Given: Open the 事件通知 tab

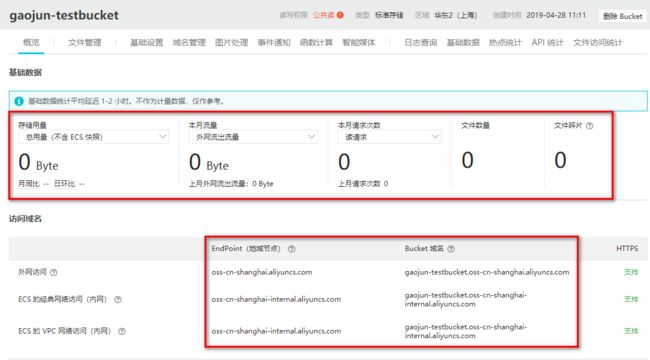Looking at the screenshot, I should coord(274,42).
